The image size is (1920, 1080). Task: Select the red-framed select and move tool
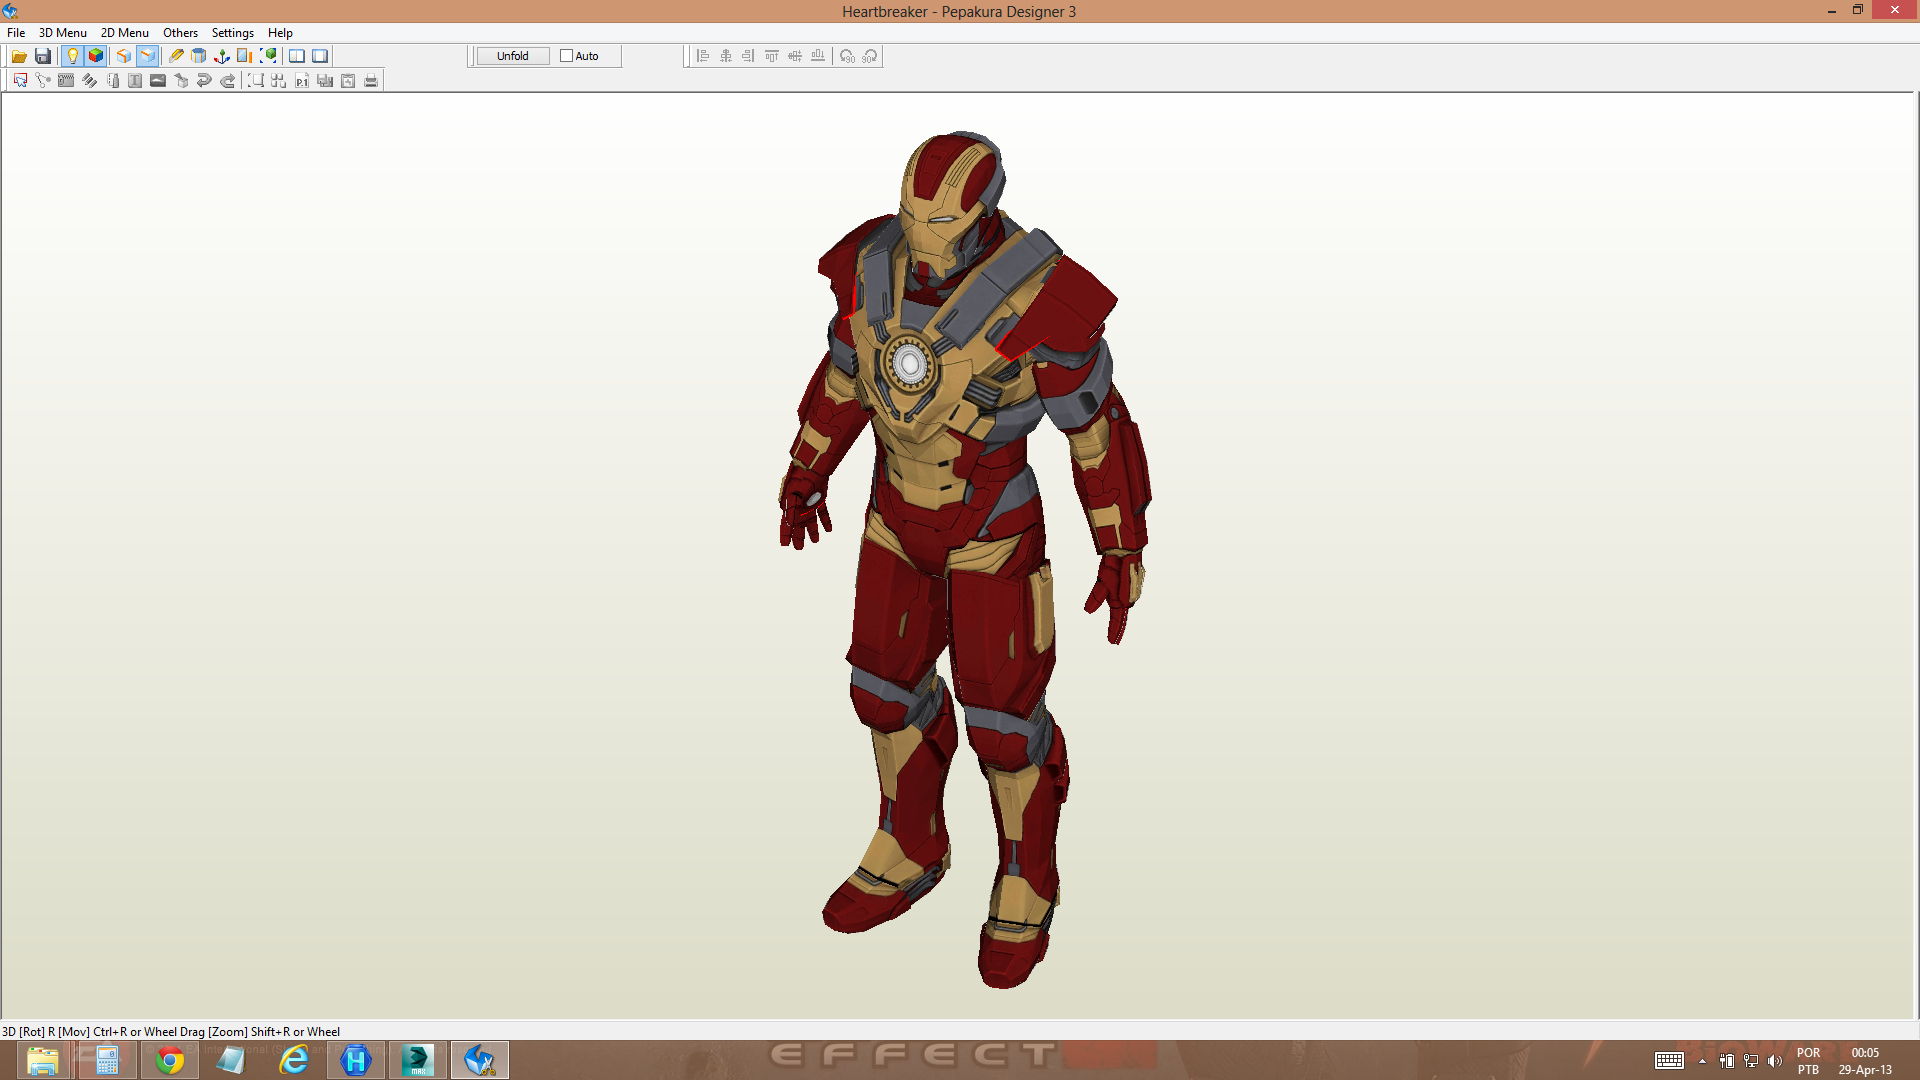pos(20,81)
